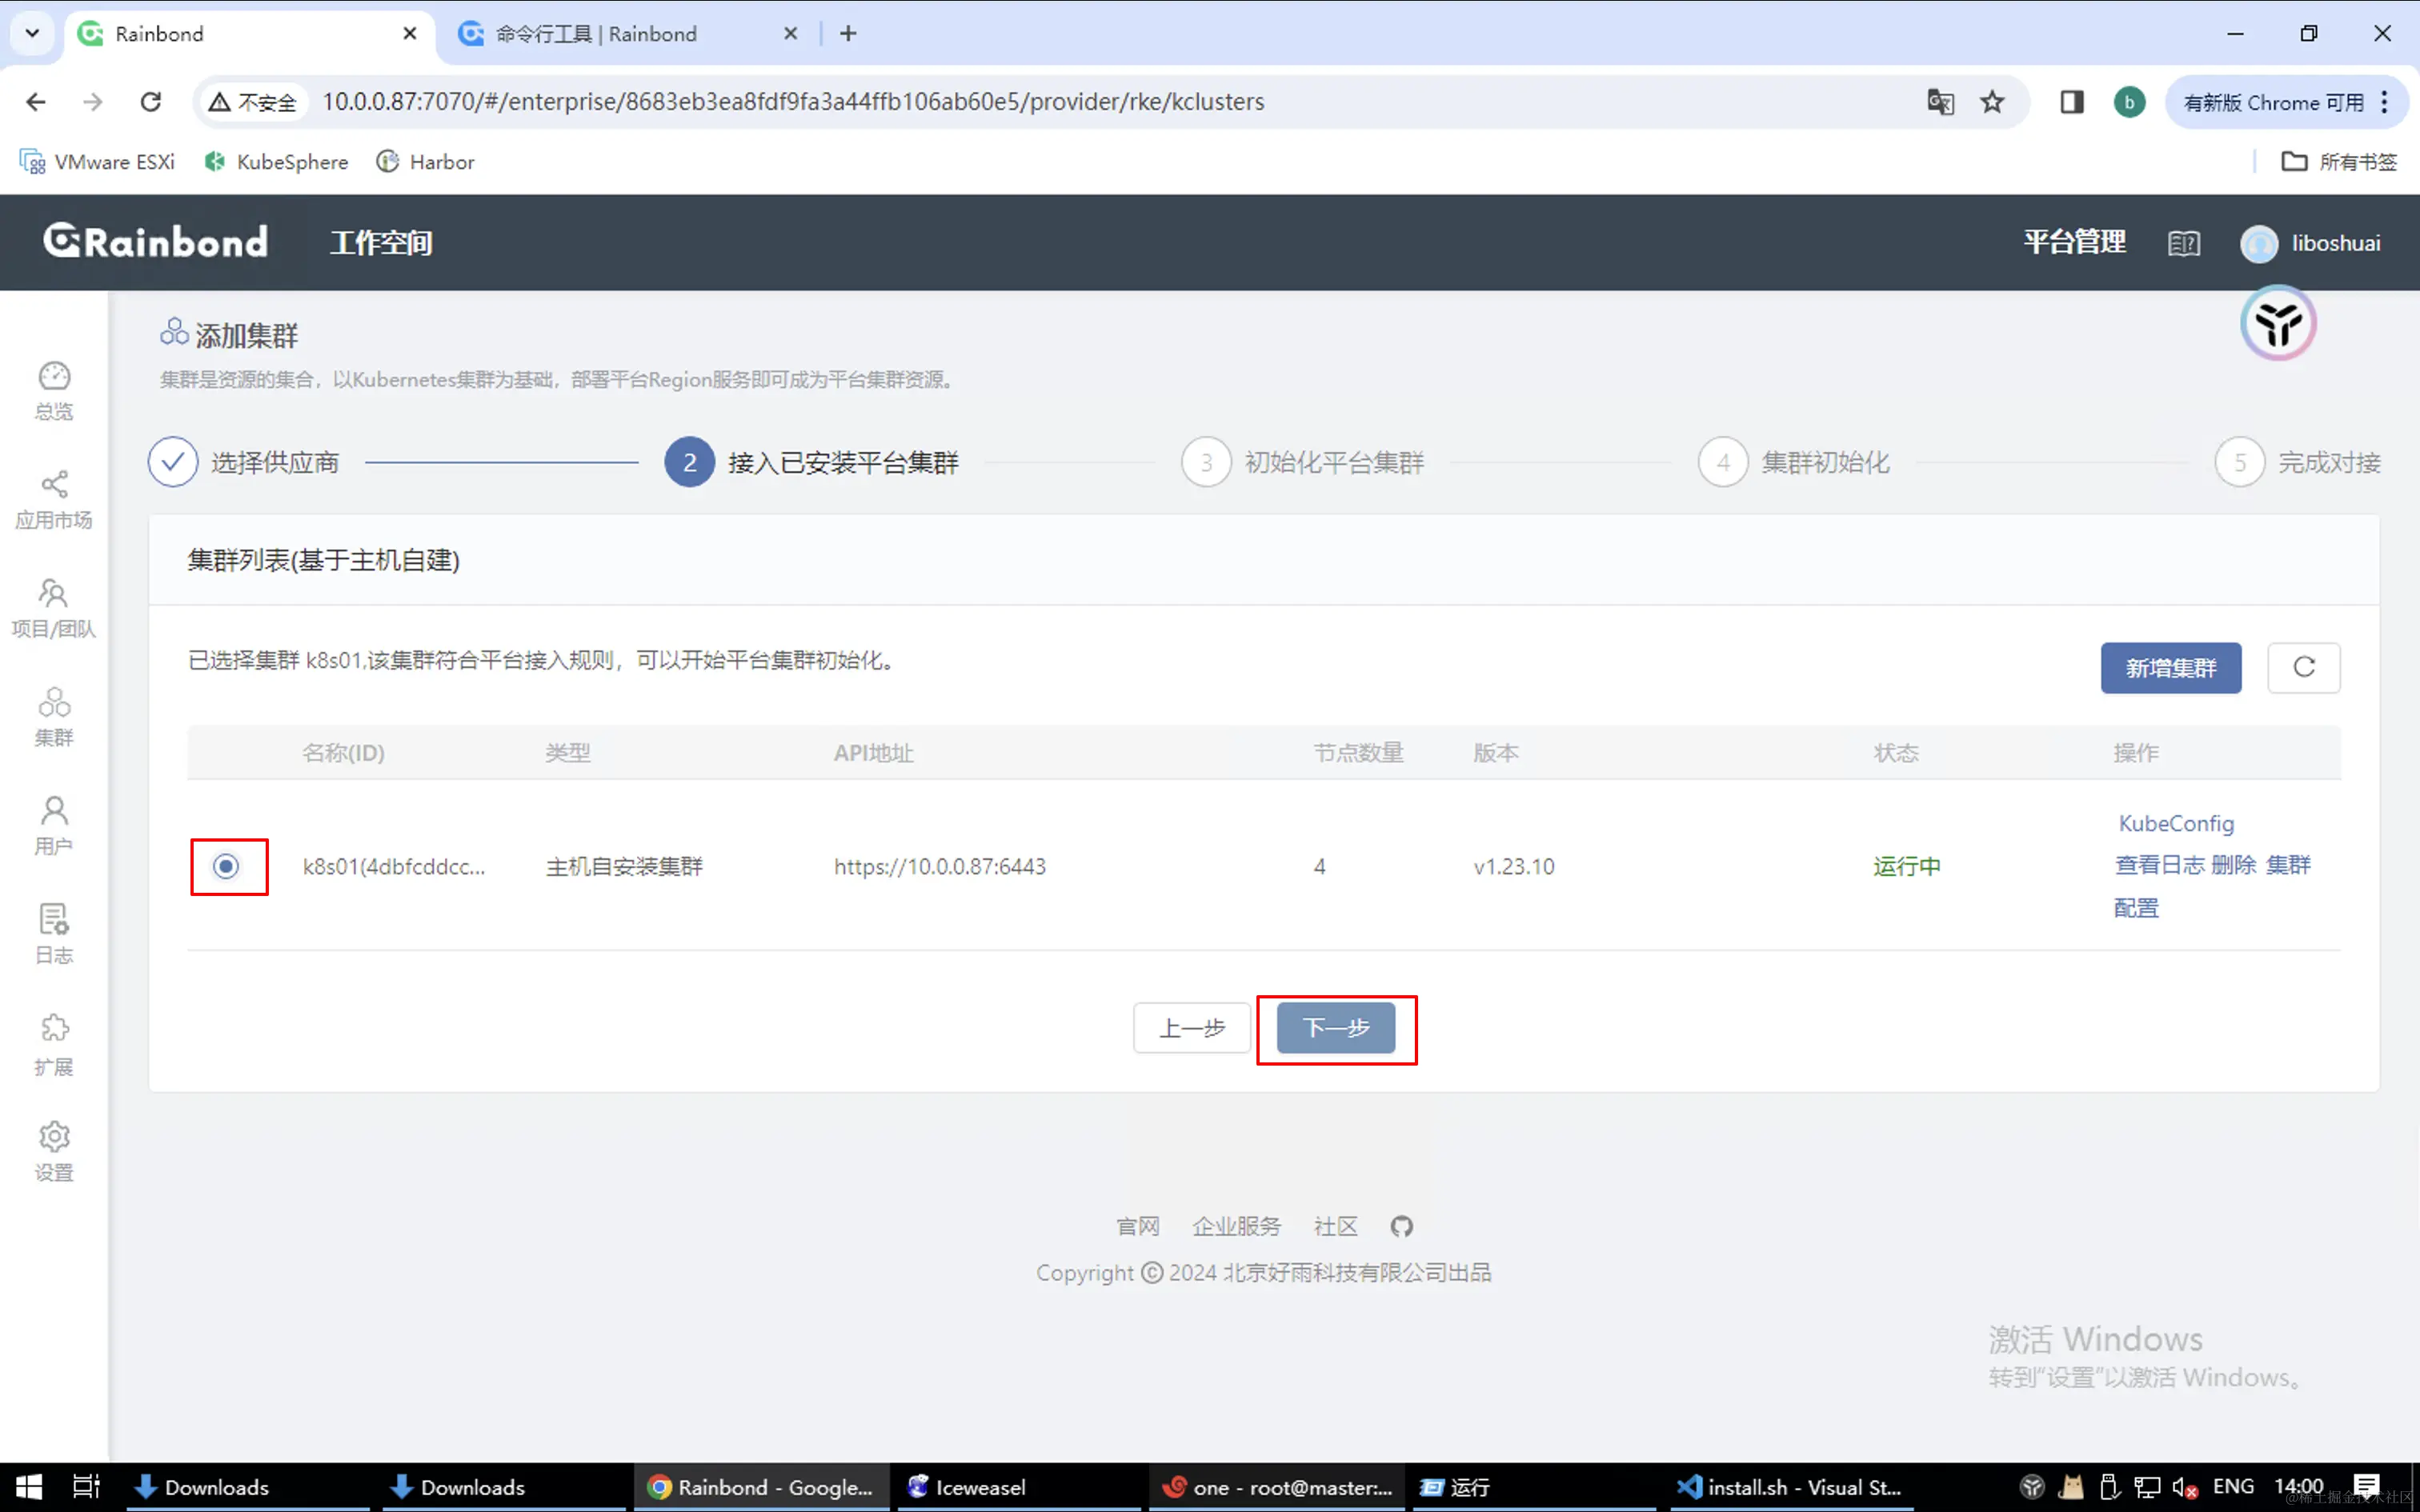
Task: Bookmark the page with the star icon
Action: coord(1992,101)
